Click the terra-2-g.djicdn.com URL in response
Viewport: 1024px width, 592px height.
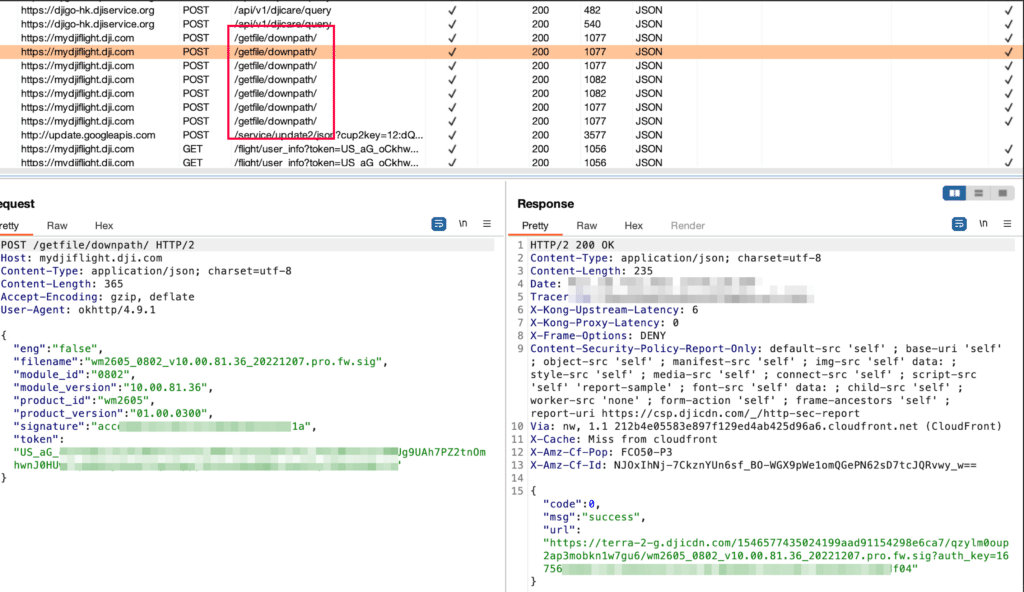click(776, 555)
